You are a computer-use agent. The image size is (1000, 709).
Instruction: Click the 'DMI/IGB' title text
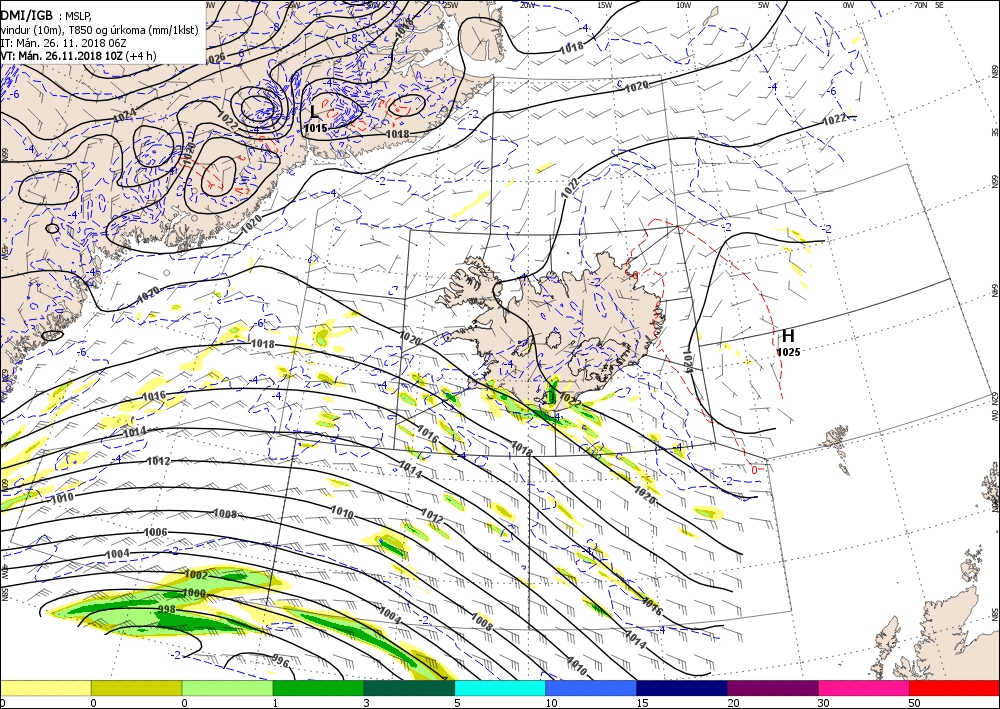click(x=27, y=16)
